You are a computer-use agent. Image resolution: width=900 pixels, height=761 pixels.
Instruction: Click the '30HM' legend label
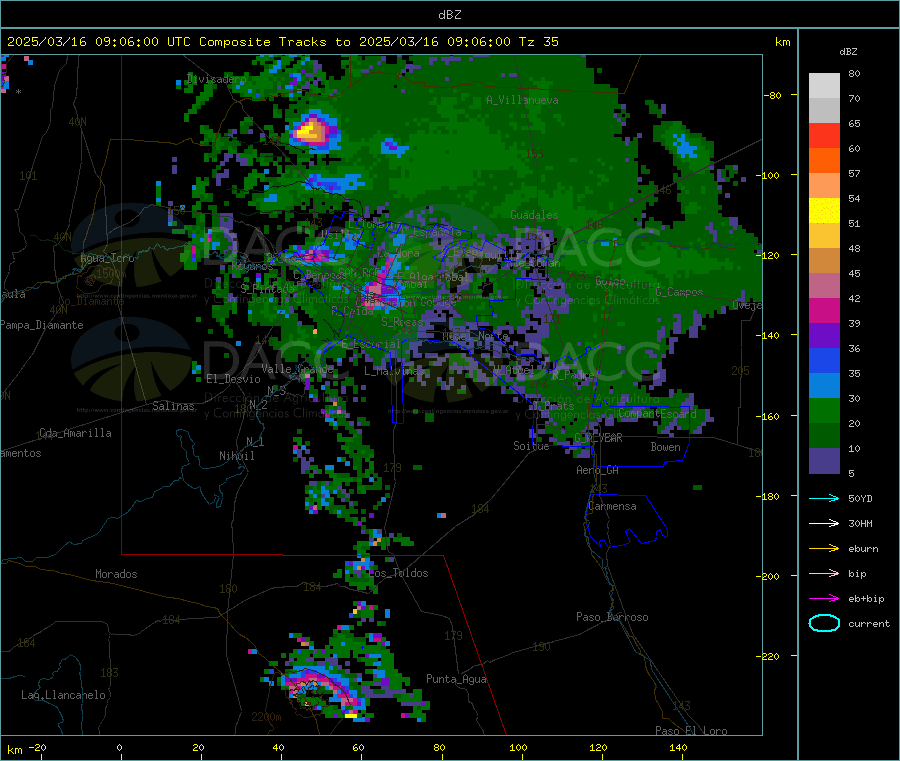pos(860,523)
